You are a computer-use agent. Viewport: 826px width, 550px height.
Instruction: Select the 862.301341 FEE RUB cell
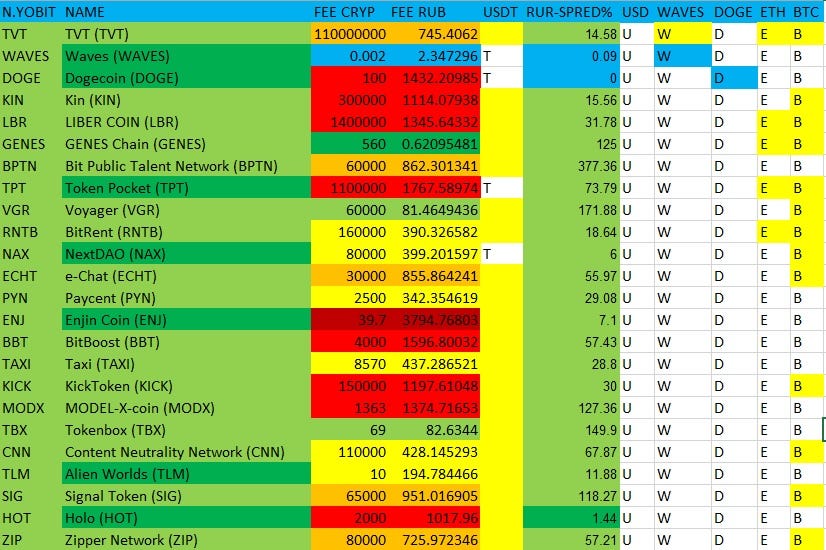pyautogui.click(x=434, y=166)
